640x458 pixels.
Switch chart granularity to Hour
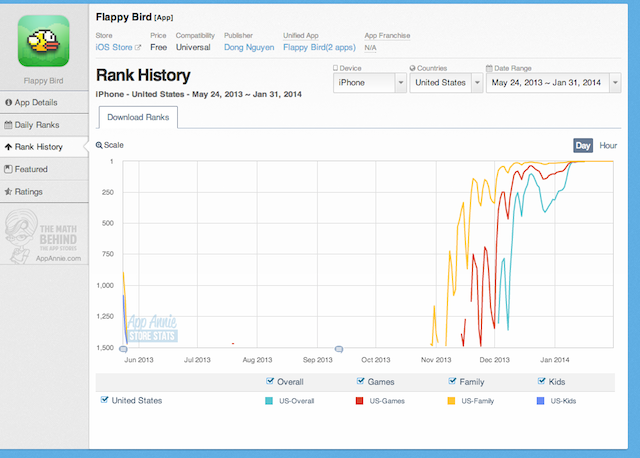click(x=609, y=146)
